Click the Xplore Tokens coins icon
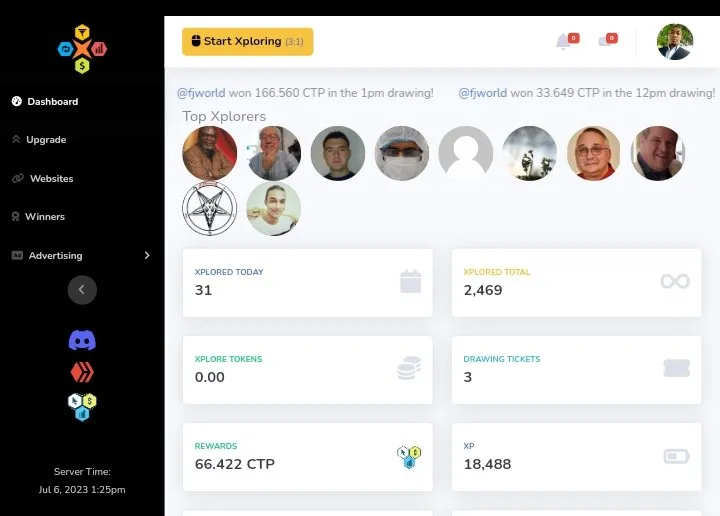Viewport: 720px width, 516px height. [x=409, y=368]
